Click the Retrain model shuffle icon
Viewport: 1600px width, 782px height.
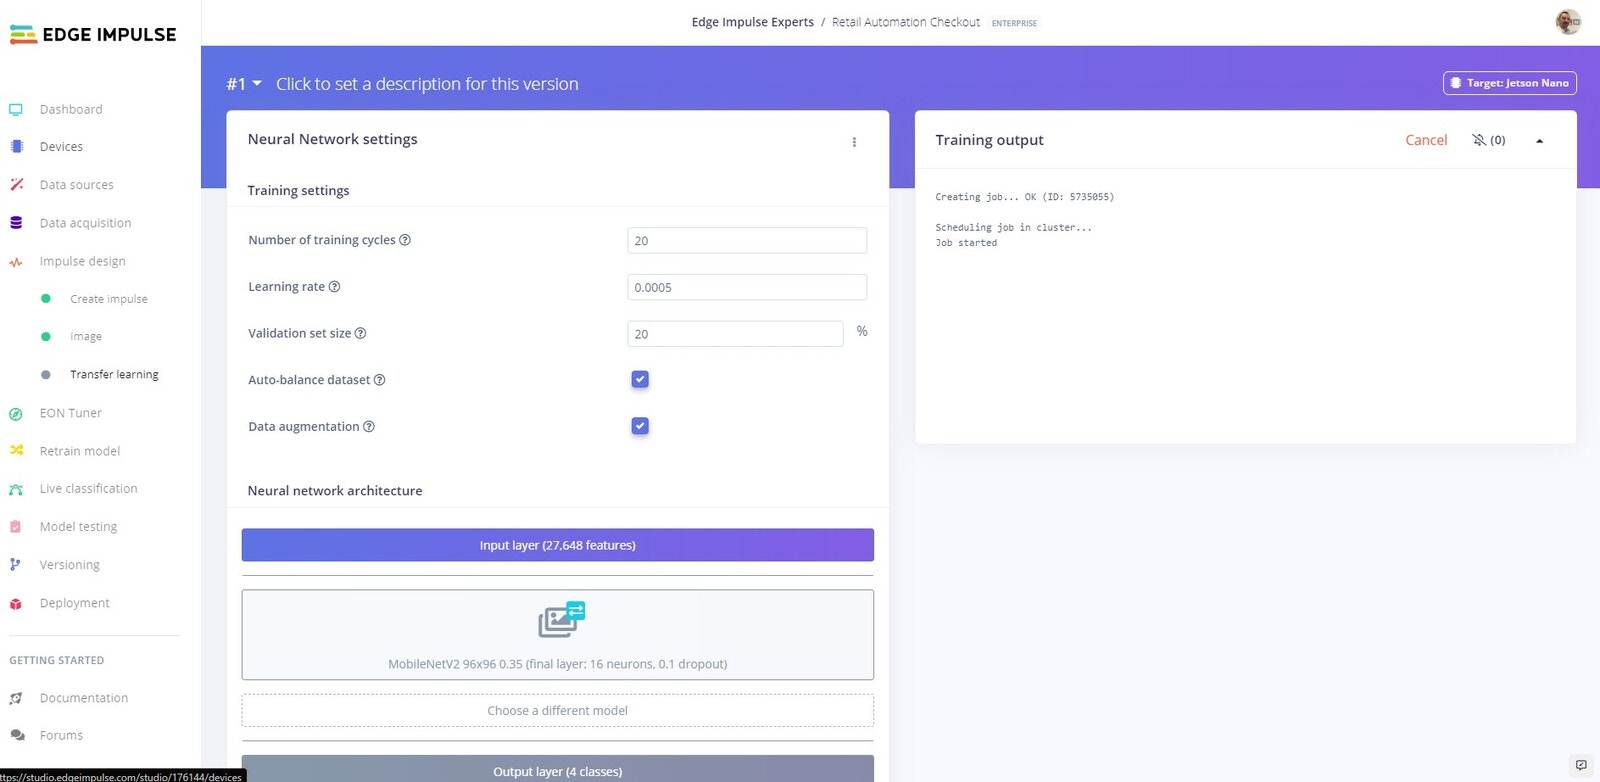click(x=16, y=451)
